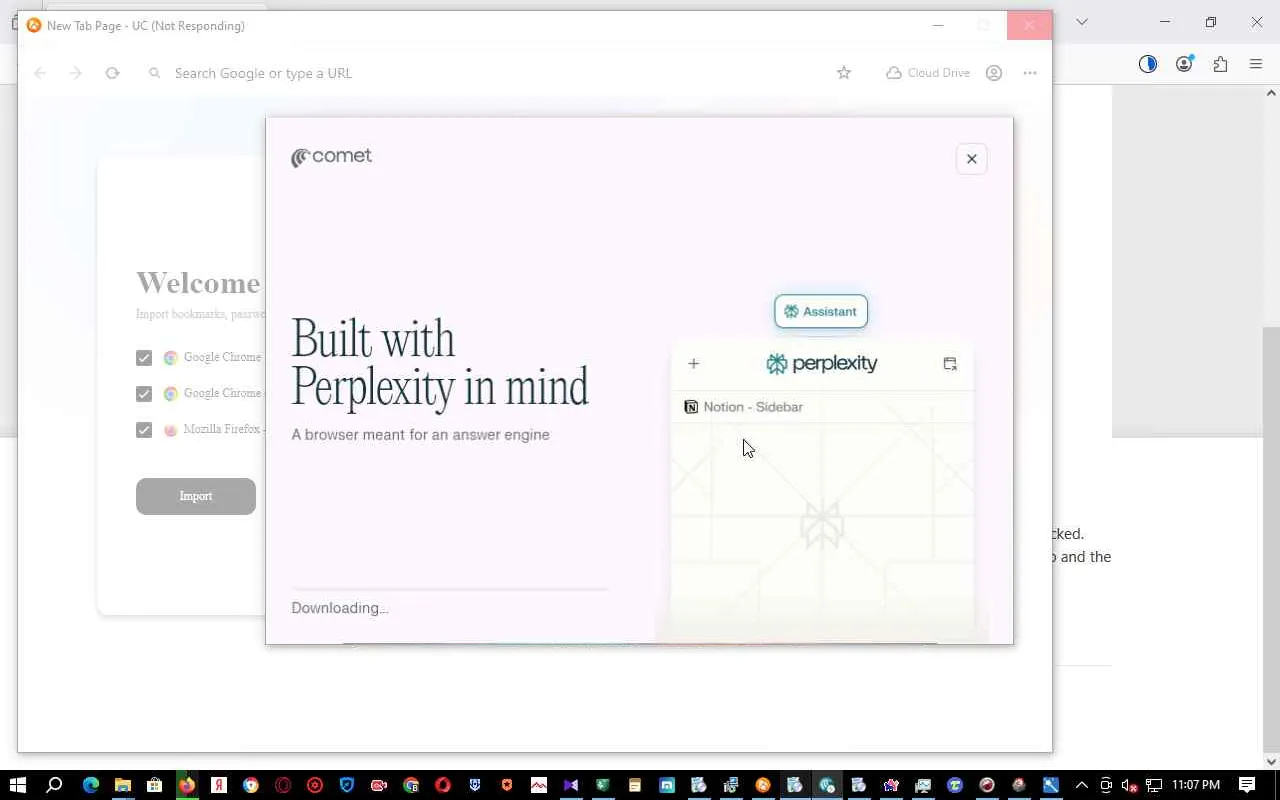Open the Firefox list-all-tabs dropdown arrow
The width and height of the screenshot is (1280, 800).
tap(1081, 22)
